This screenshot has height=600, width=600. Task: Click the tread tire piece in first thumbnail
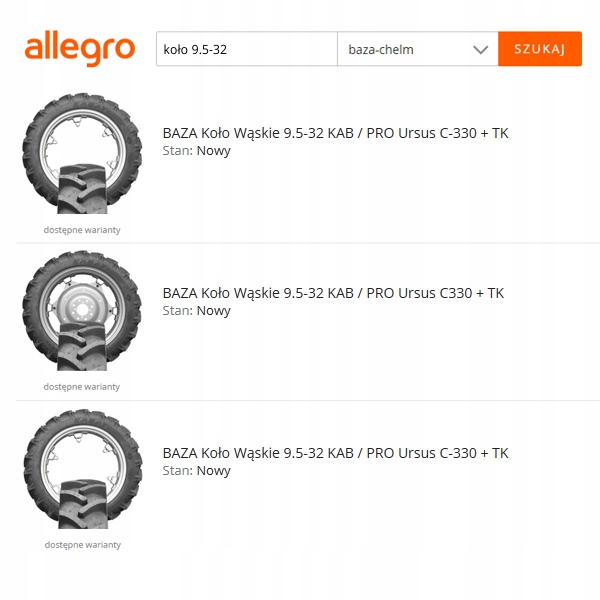click(82, 189)
